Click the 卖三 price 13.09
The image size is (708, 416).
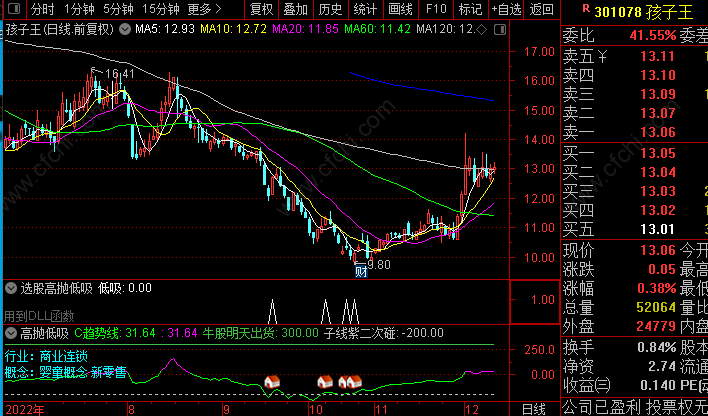(x=658, y=94)
